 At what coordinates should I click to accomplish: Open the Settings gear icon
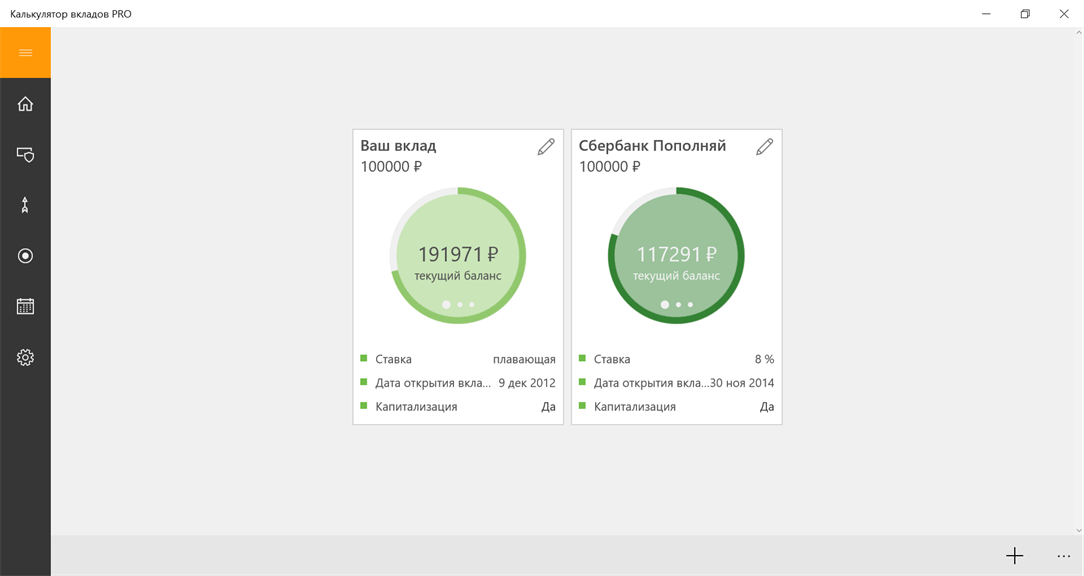pyautogui.click(x=25, y=357)
